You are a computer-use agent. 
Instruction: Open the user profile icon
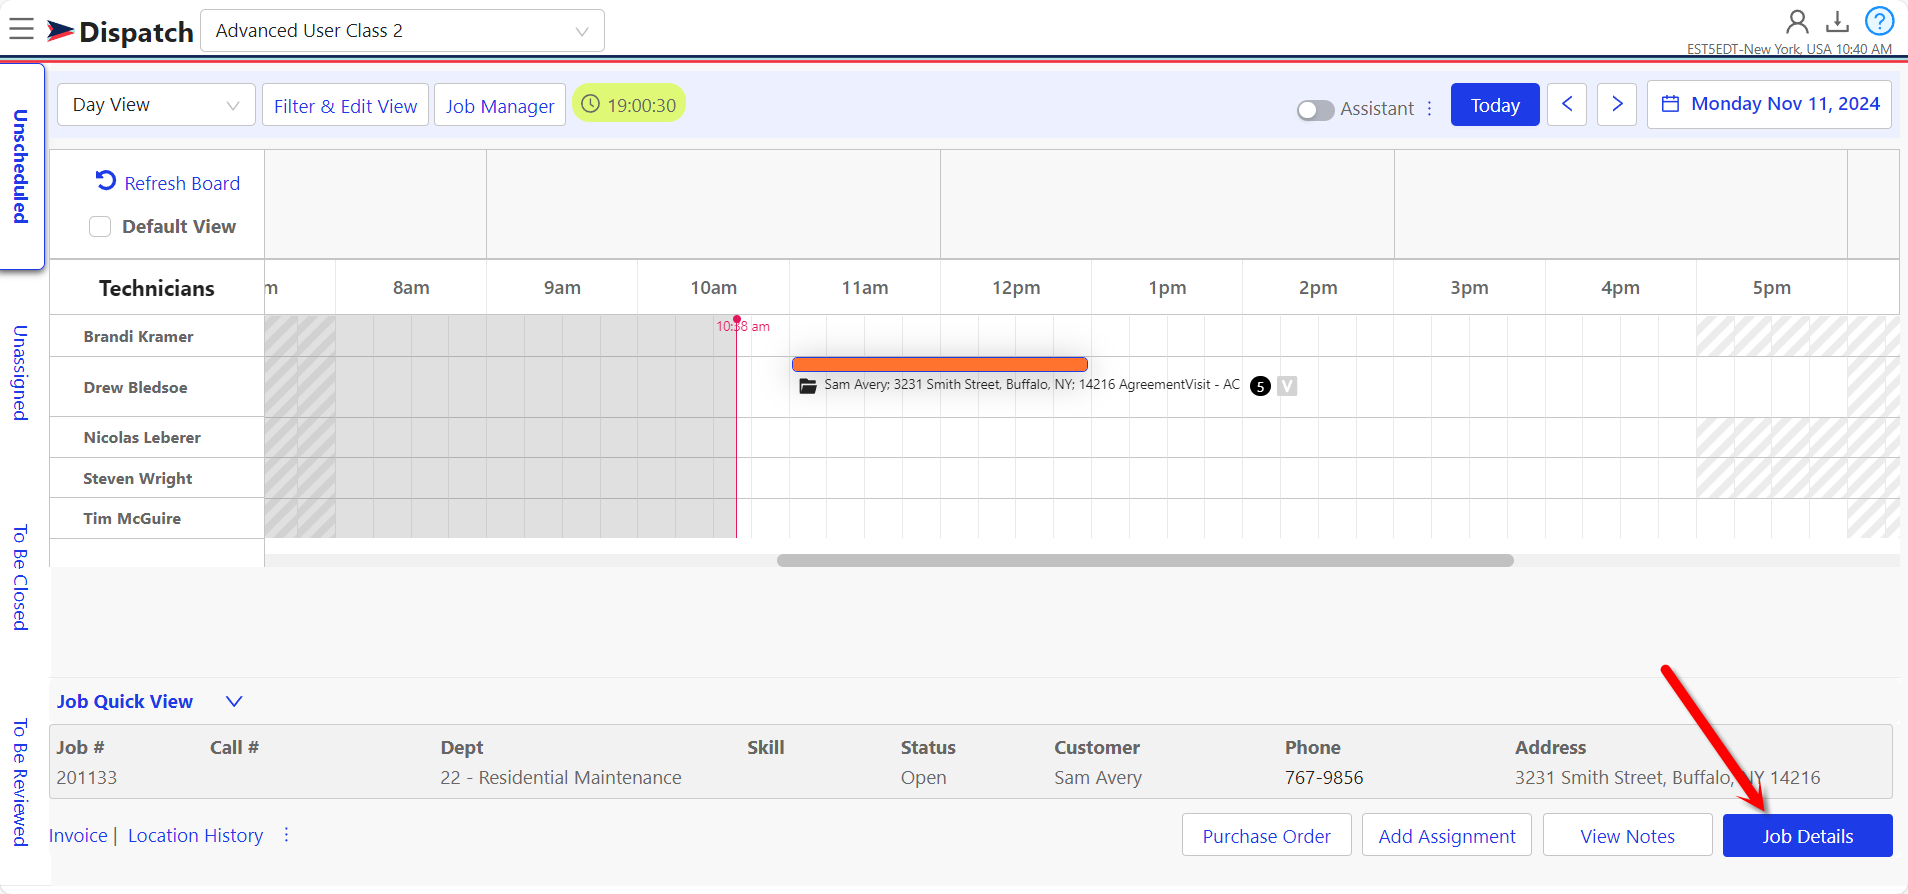point(1797,21)
